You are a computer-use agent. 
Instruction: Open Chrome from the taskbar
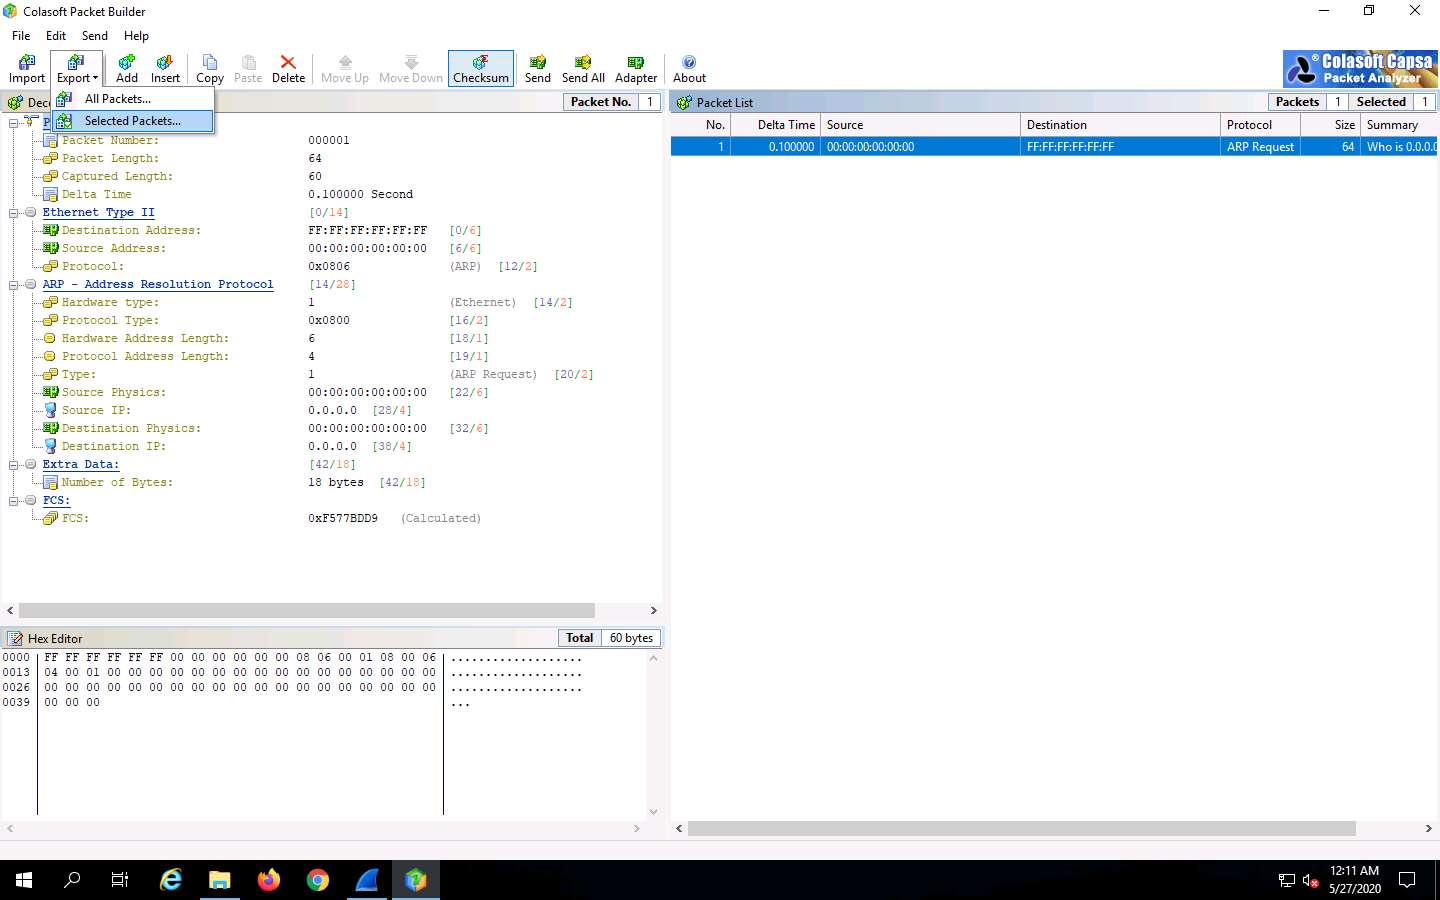tap(318, 880)
